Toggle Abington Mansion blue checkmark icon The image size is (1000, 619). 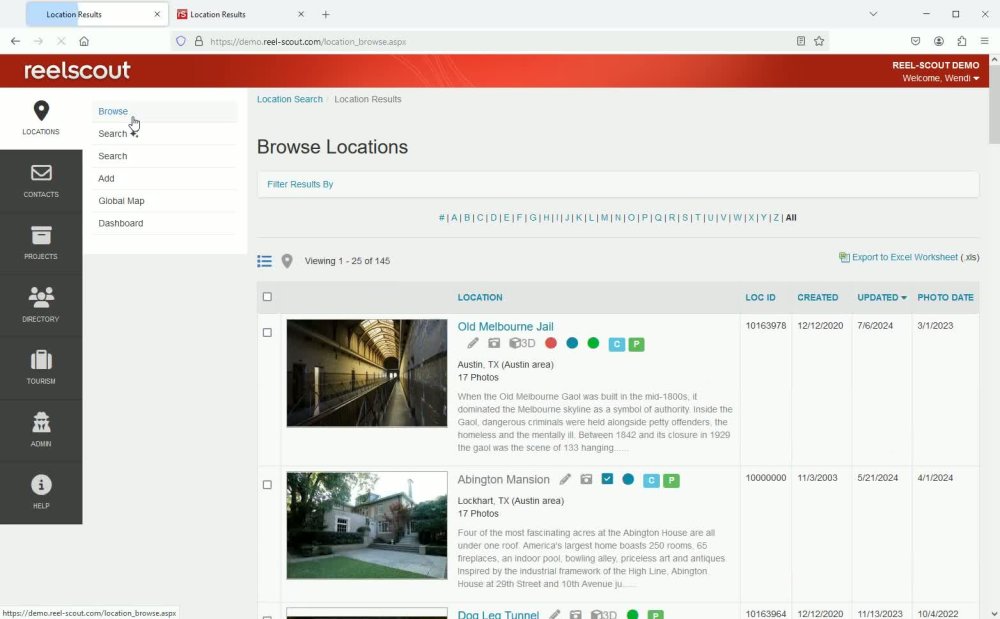(607, 479)
